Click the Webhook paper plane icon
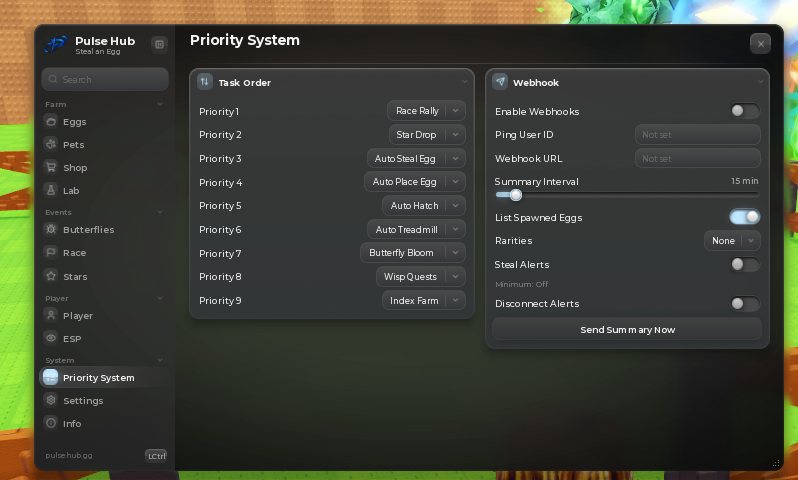The width and height of the screenshot is (798, 480). (500, 81)
